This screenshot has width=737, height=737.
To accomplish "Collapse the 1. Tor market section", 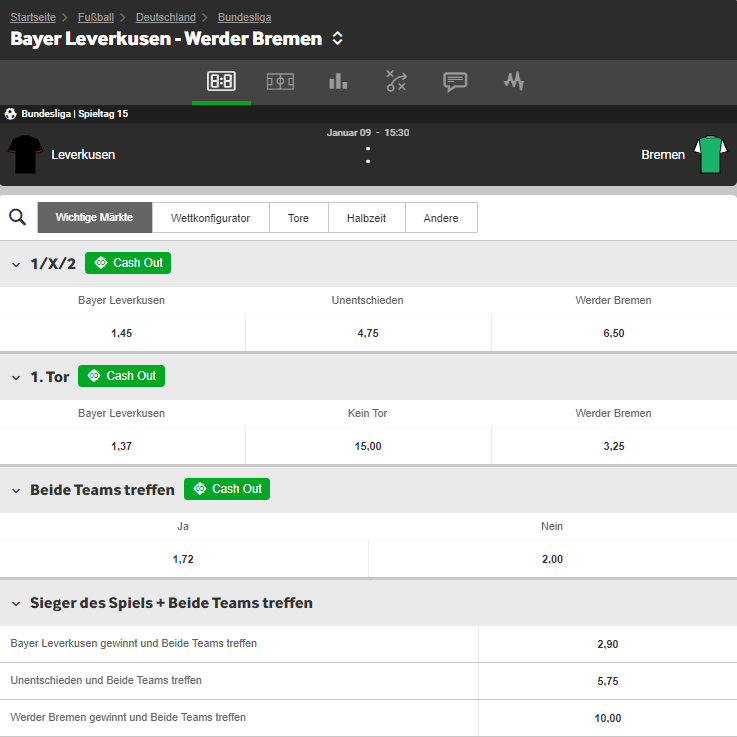I will [16, 377].
